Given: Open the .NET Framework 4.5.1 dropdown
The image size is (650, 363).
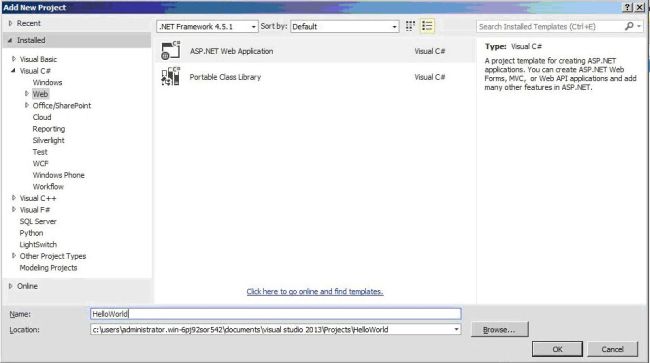Looking at the screenshot, I should tap(207, 27).
